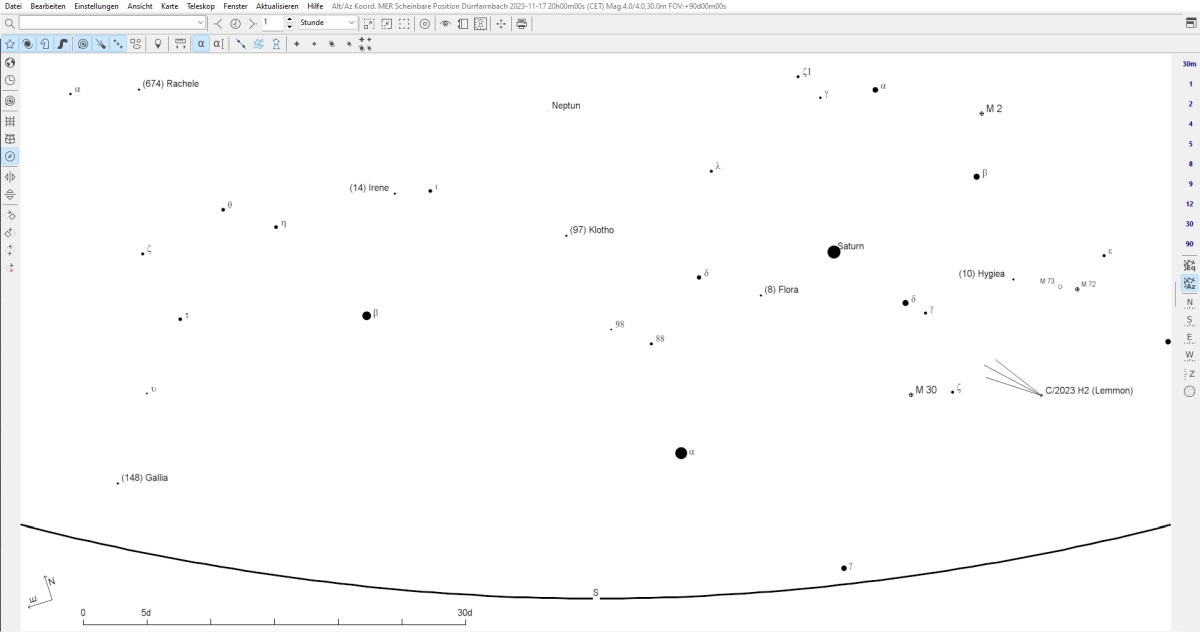
Task: Toggle star display star icon
Action: point(10,44)
